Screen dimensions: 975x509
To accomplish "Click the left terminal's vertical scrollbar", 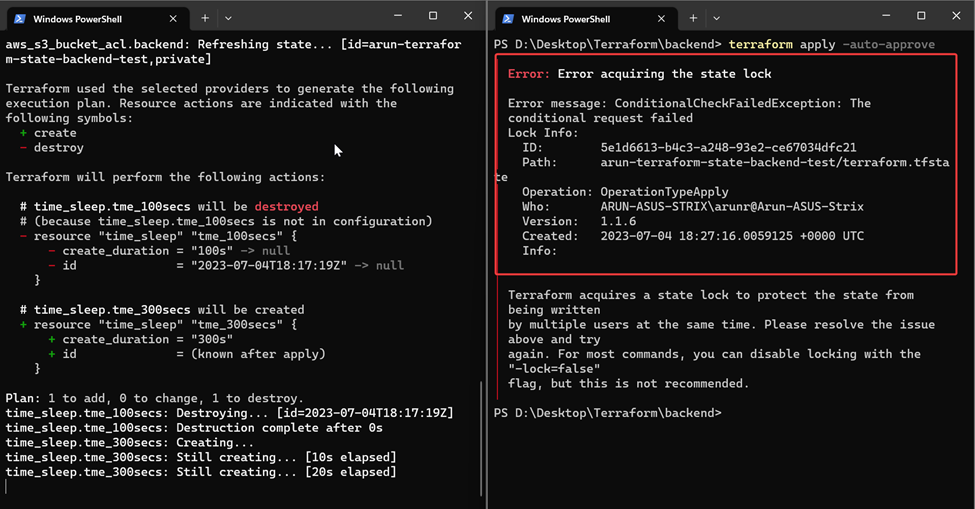I will click(x=481, y=438).
